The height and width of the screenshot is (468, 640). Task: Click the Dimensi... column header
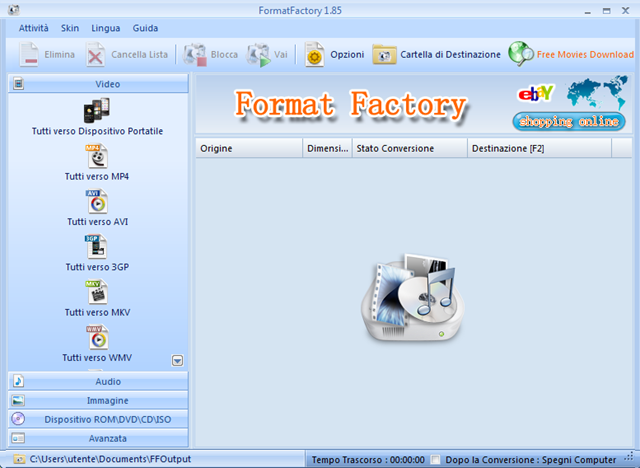tap(327, 148)
